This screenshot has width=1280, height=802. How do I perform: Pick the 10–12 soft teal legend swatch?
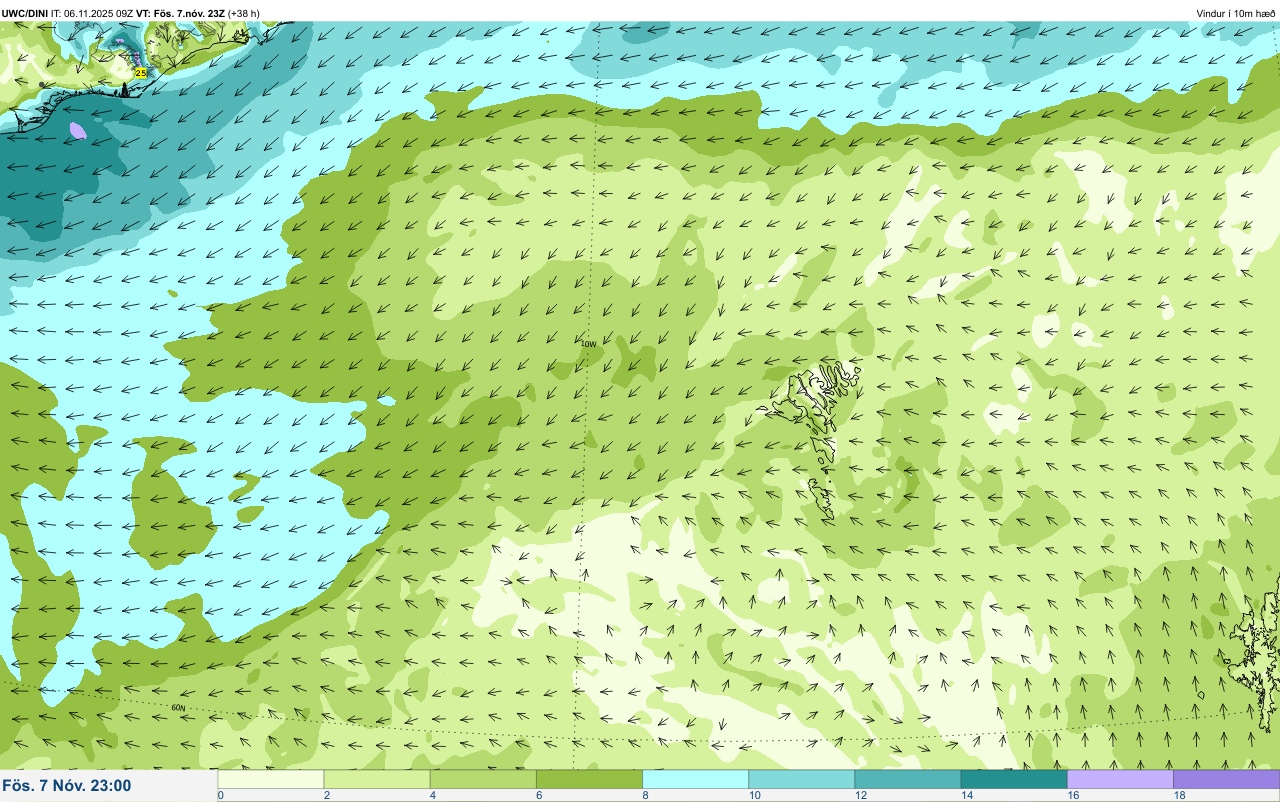[x=801, y=779]
